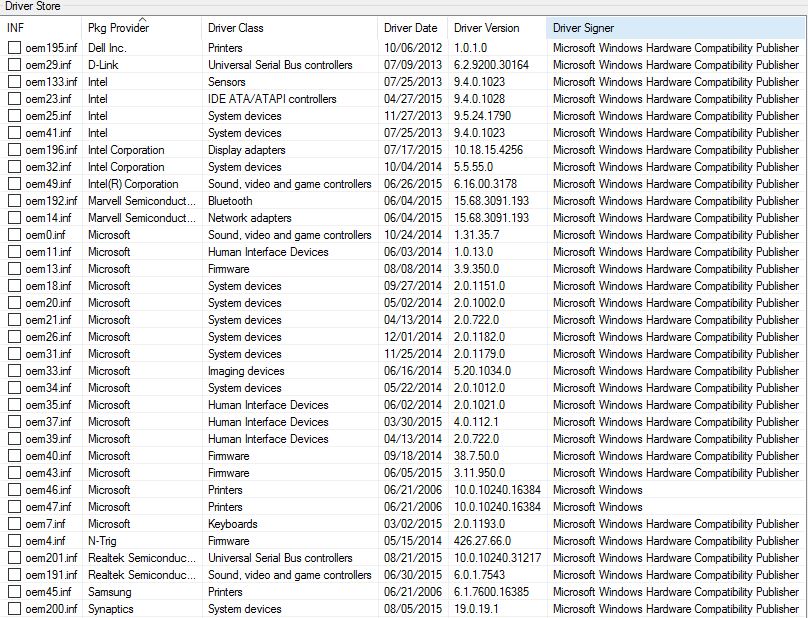Tick the checkbox beside oem49.inf
Screen dimensions: 808x618
click(14, 184)
